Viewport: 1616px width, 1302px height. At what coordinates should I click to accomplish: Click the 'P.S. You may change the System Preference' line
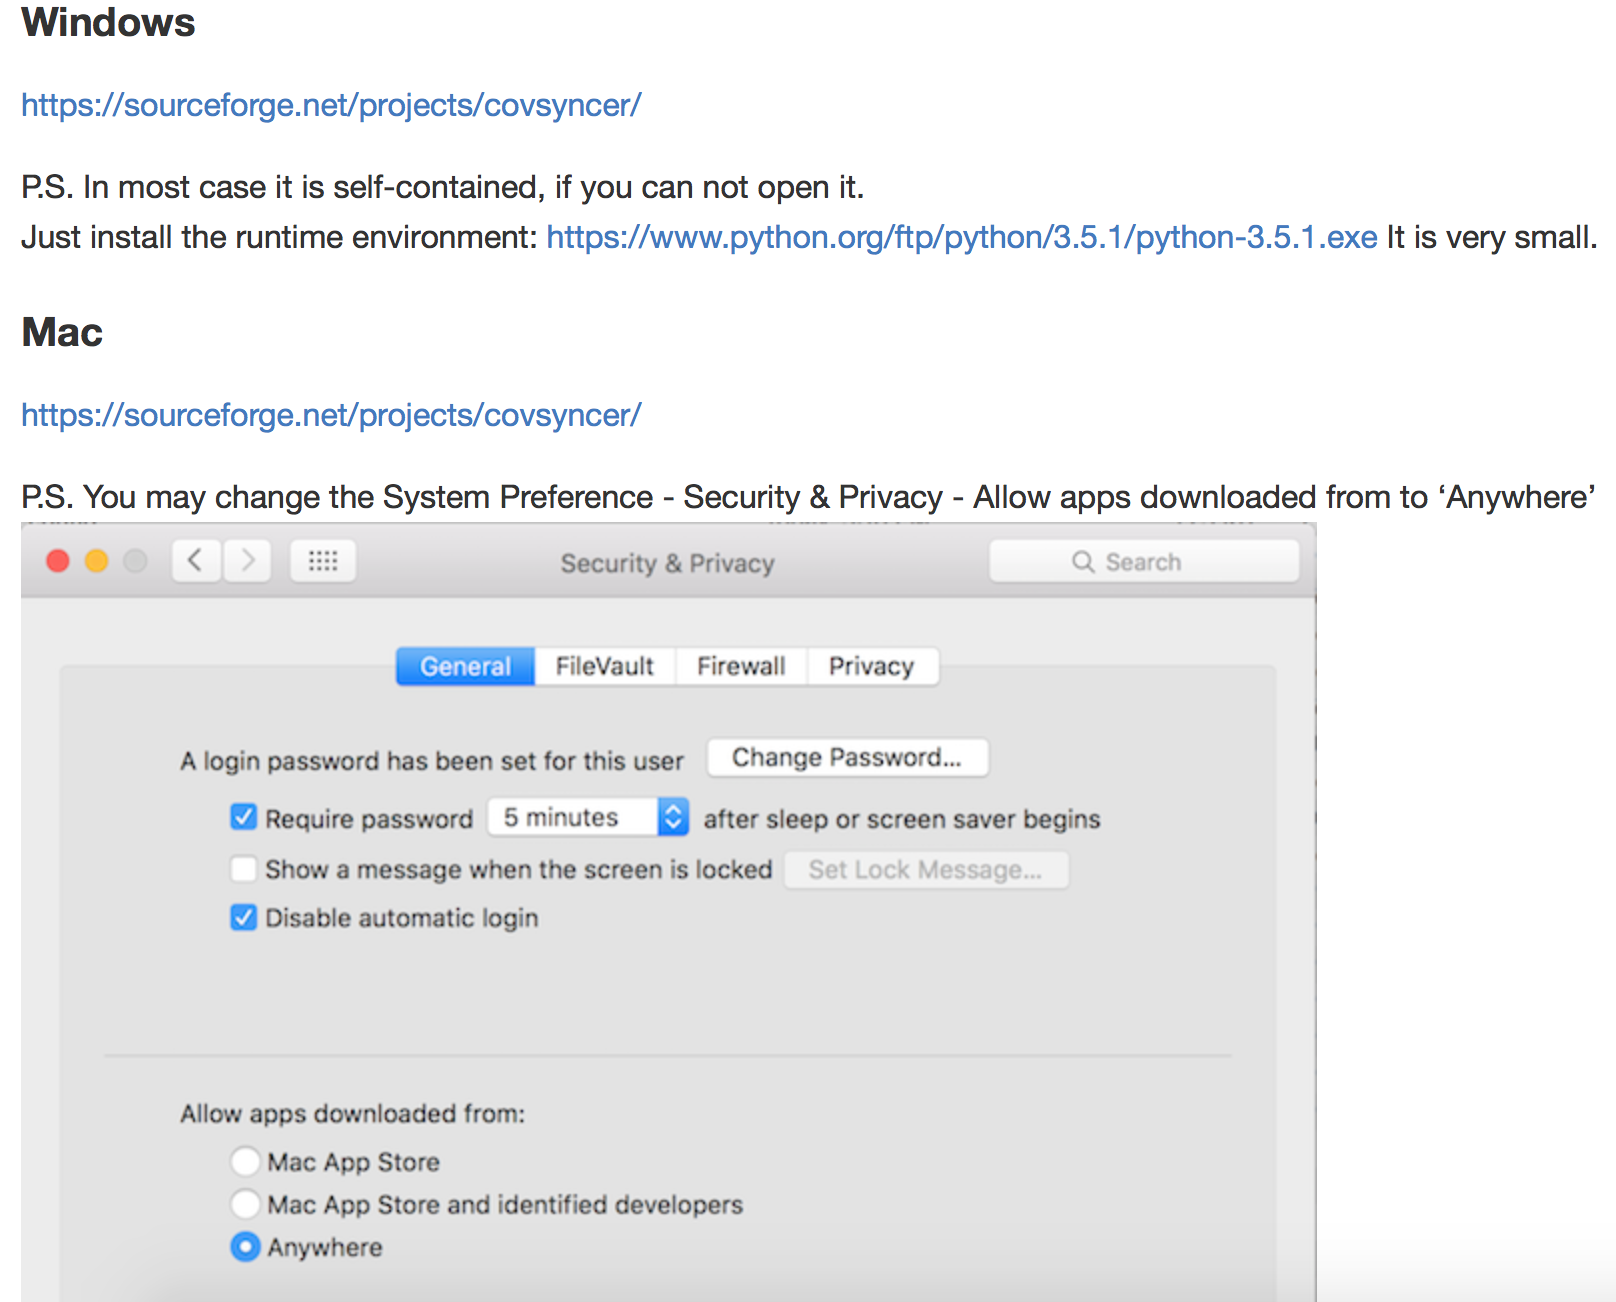(x=808, y=497)
